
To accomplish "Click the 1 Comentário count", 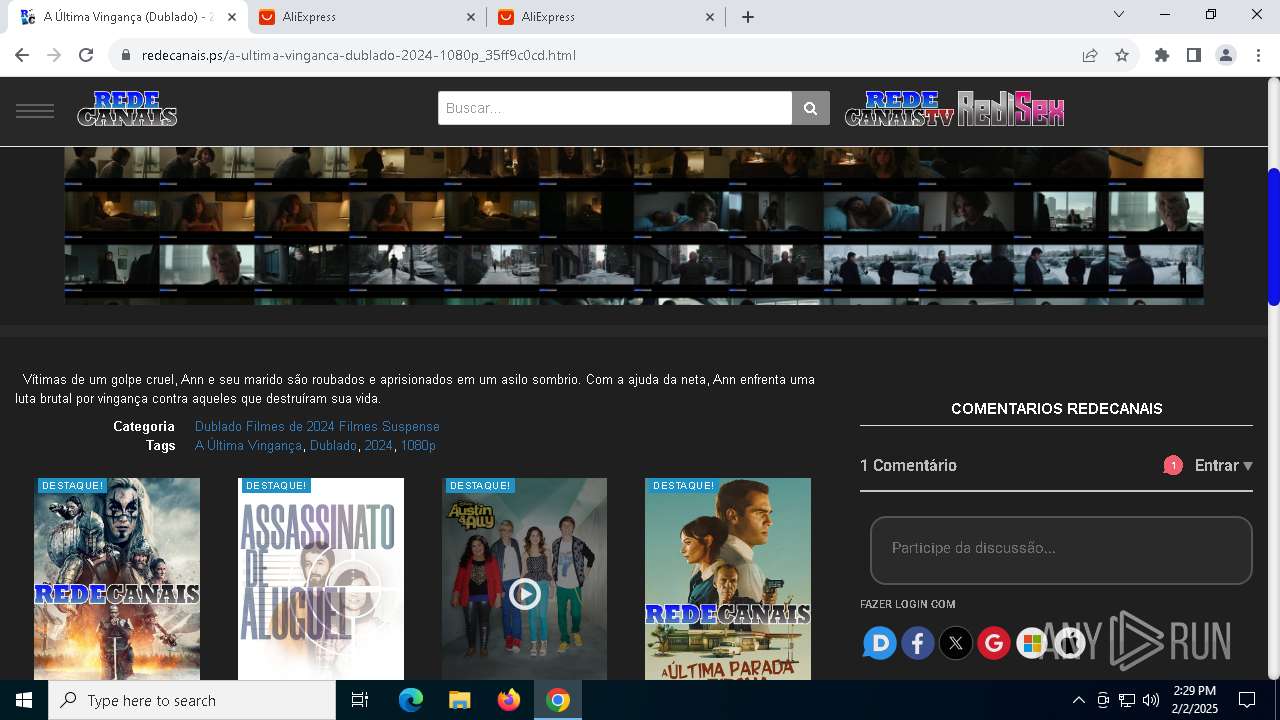I will 908,466.
